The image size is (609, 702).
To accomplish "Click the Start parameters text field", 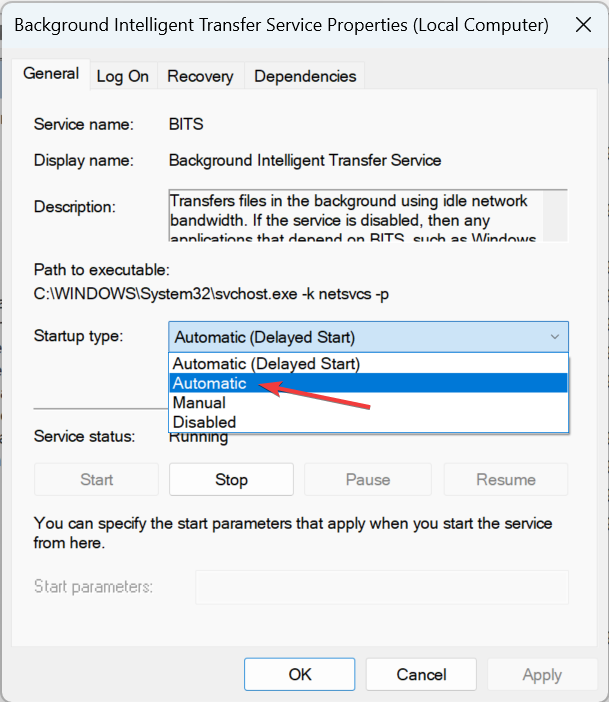I will point(382,587).
